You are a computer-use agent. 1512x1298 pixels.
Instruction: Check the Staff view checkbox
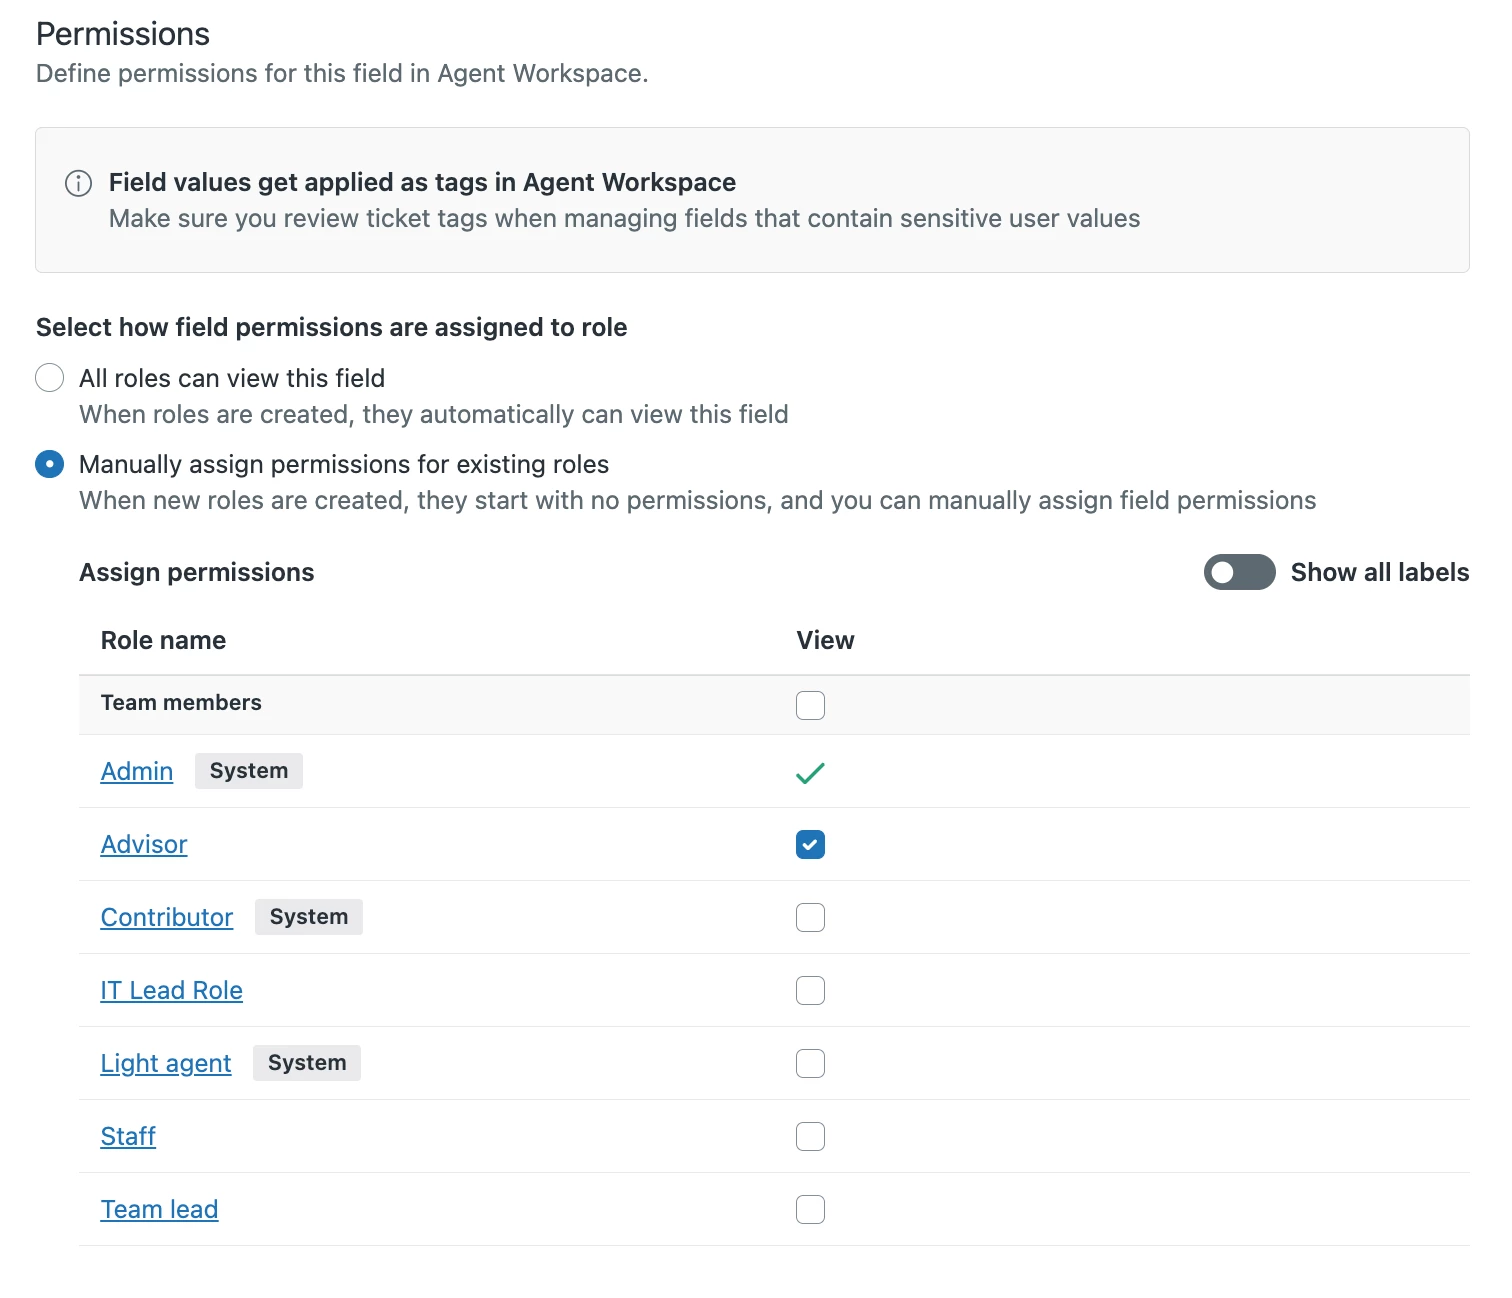[810, 1136]
